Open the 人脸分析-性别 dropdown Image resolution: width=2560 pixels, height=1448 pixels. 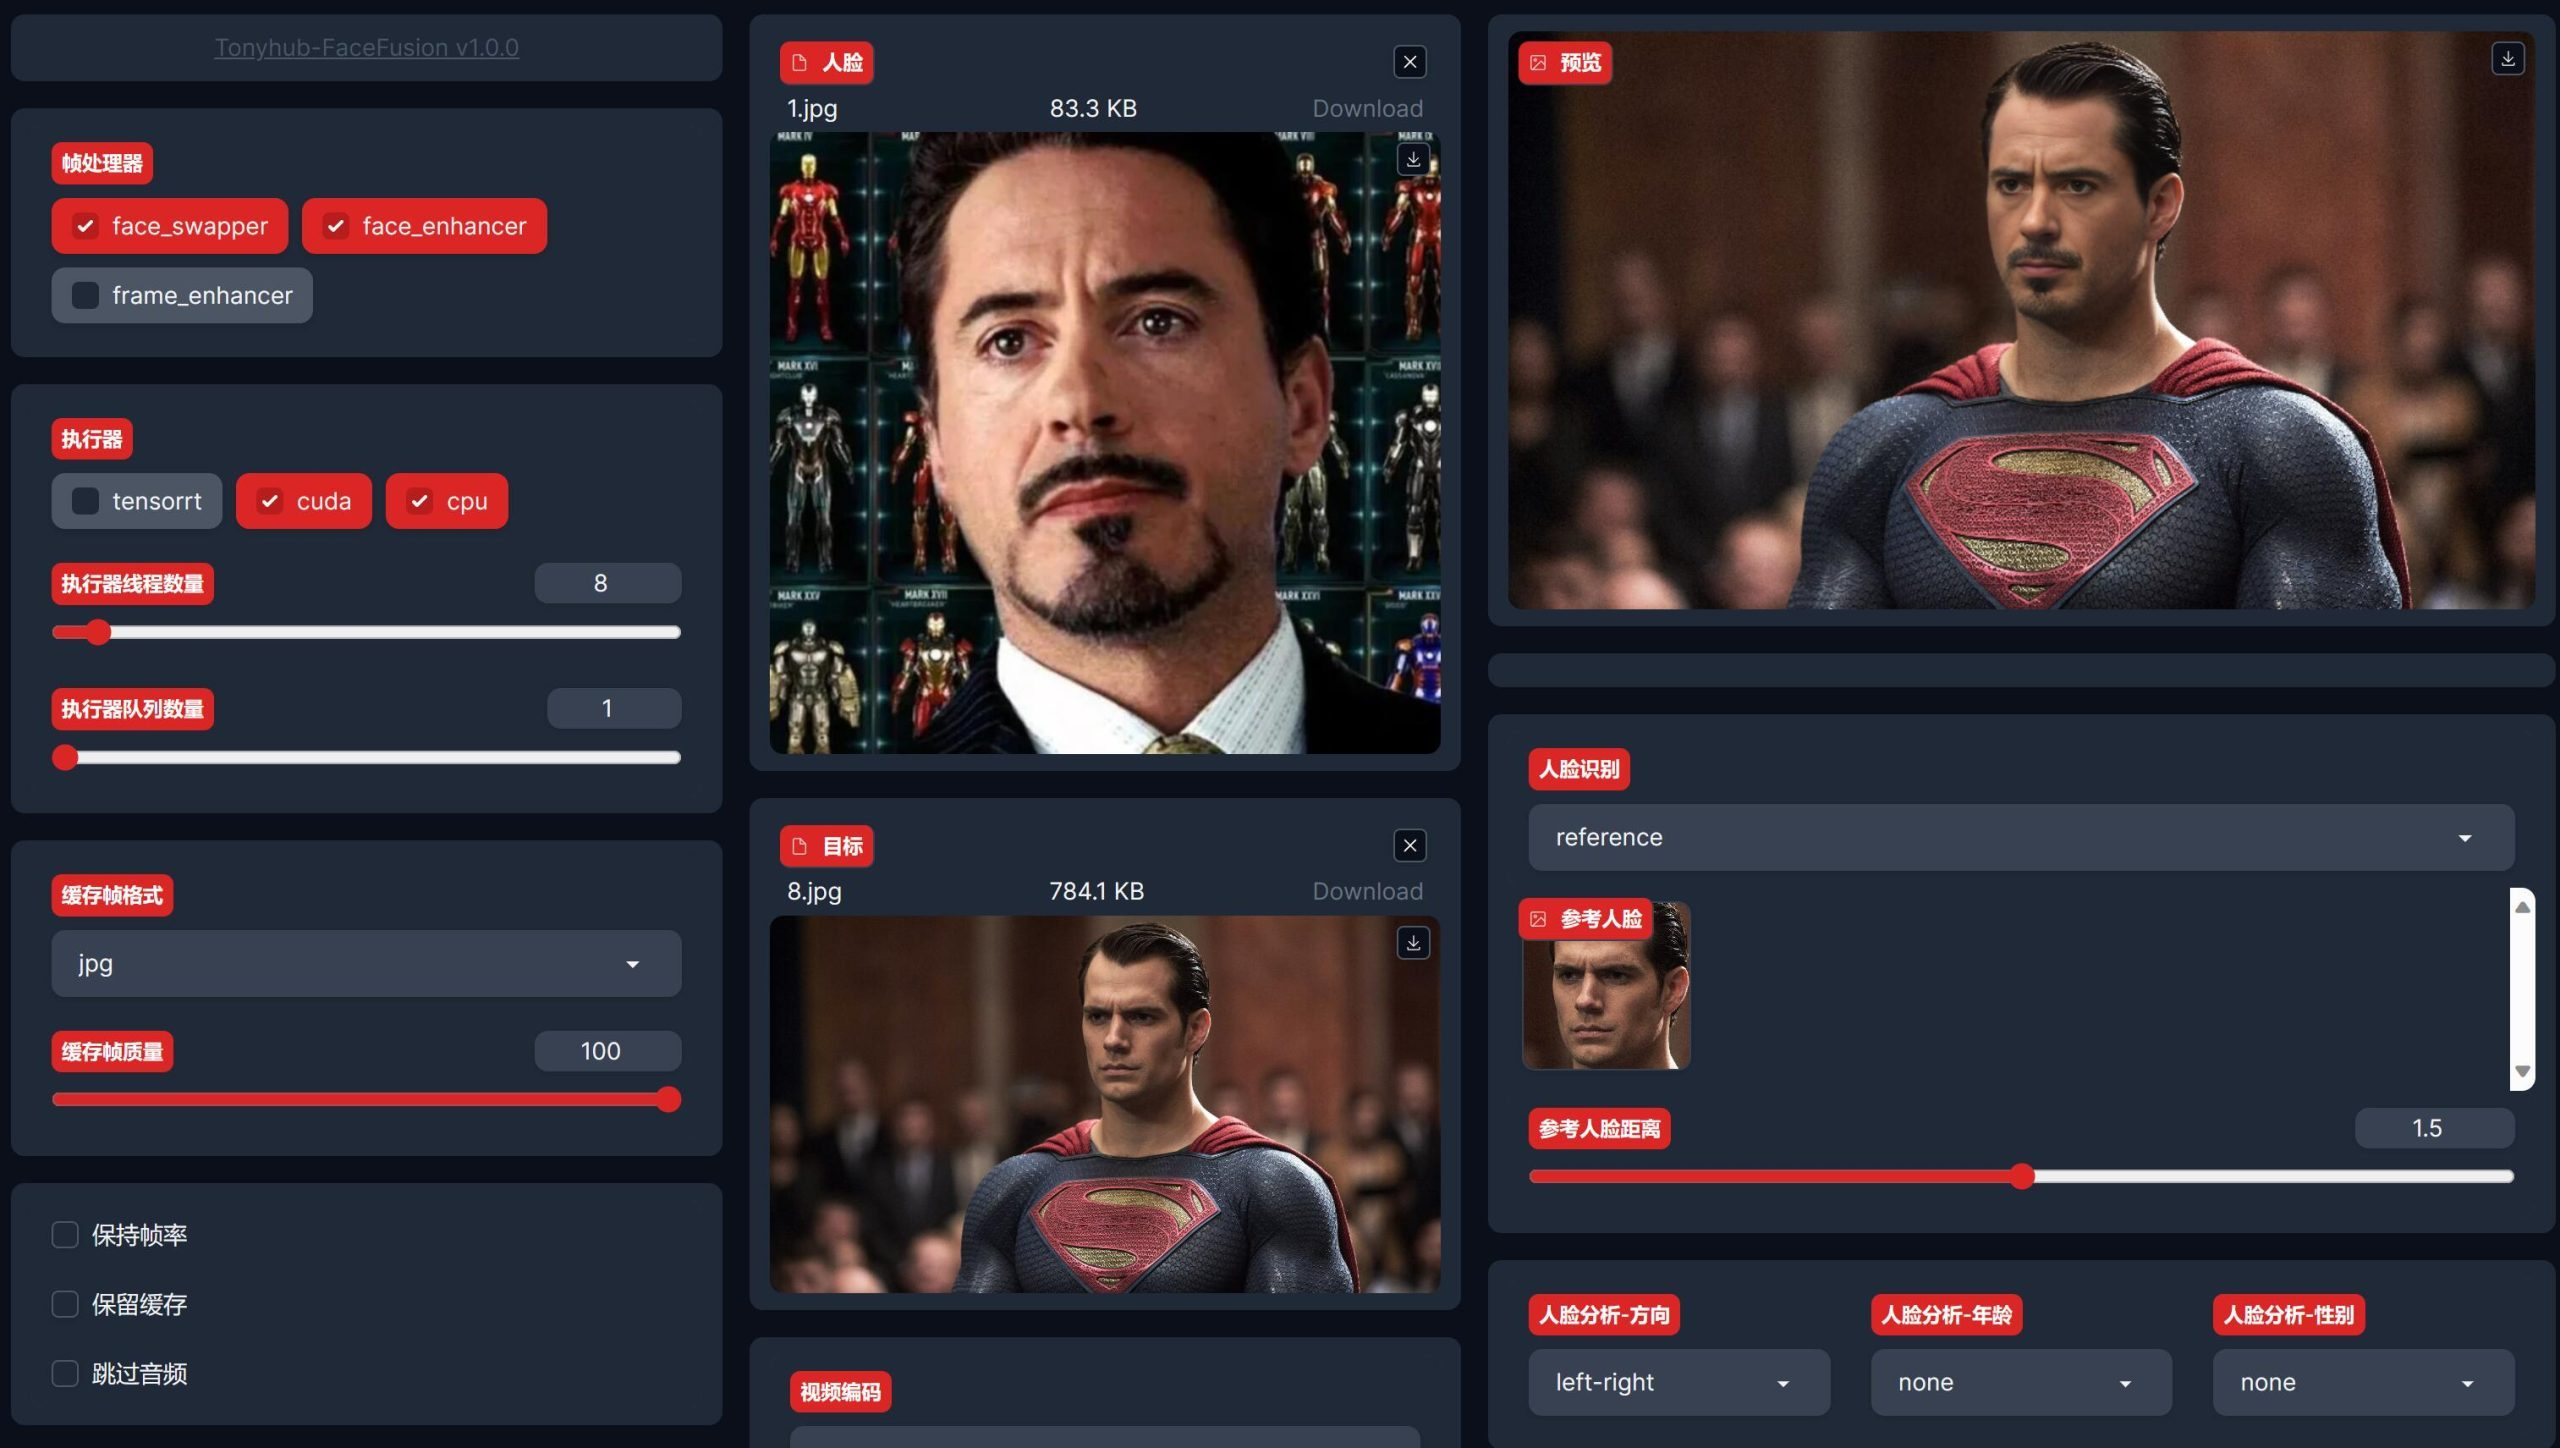click(x=2363, y=1383)
